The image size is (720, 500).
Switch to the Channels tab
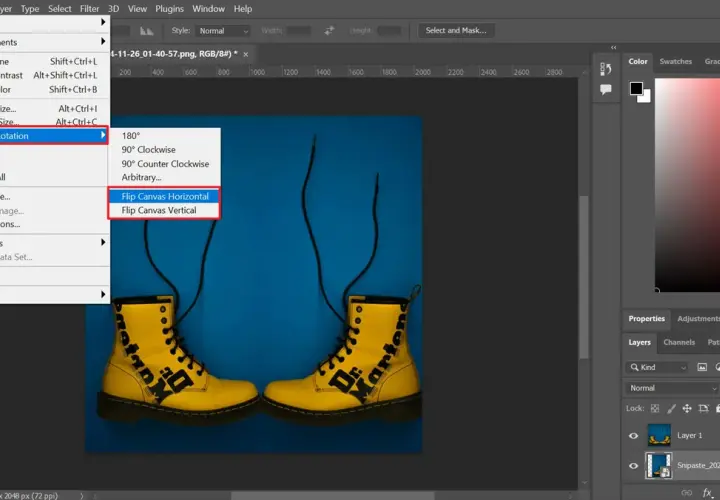pyautogui.click(x=679, y=342)
